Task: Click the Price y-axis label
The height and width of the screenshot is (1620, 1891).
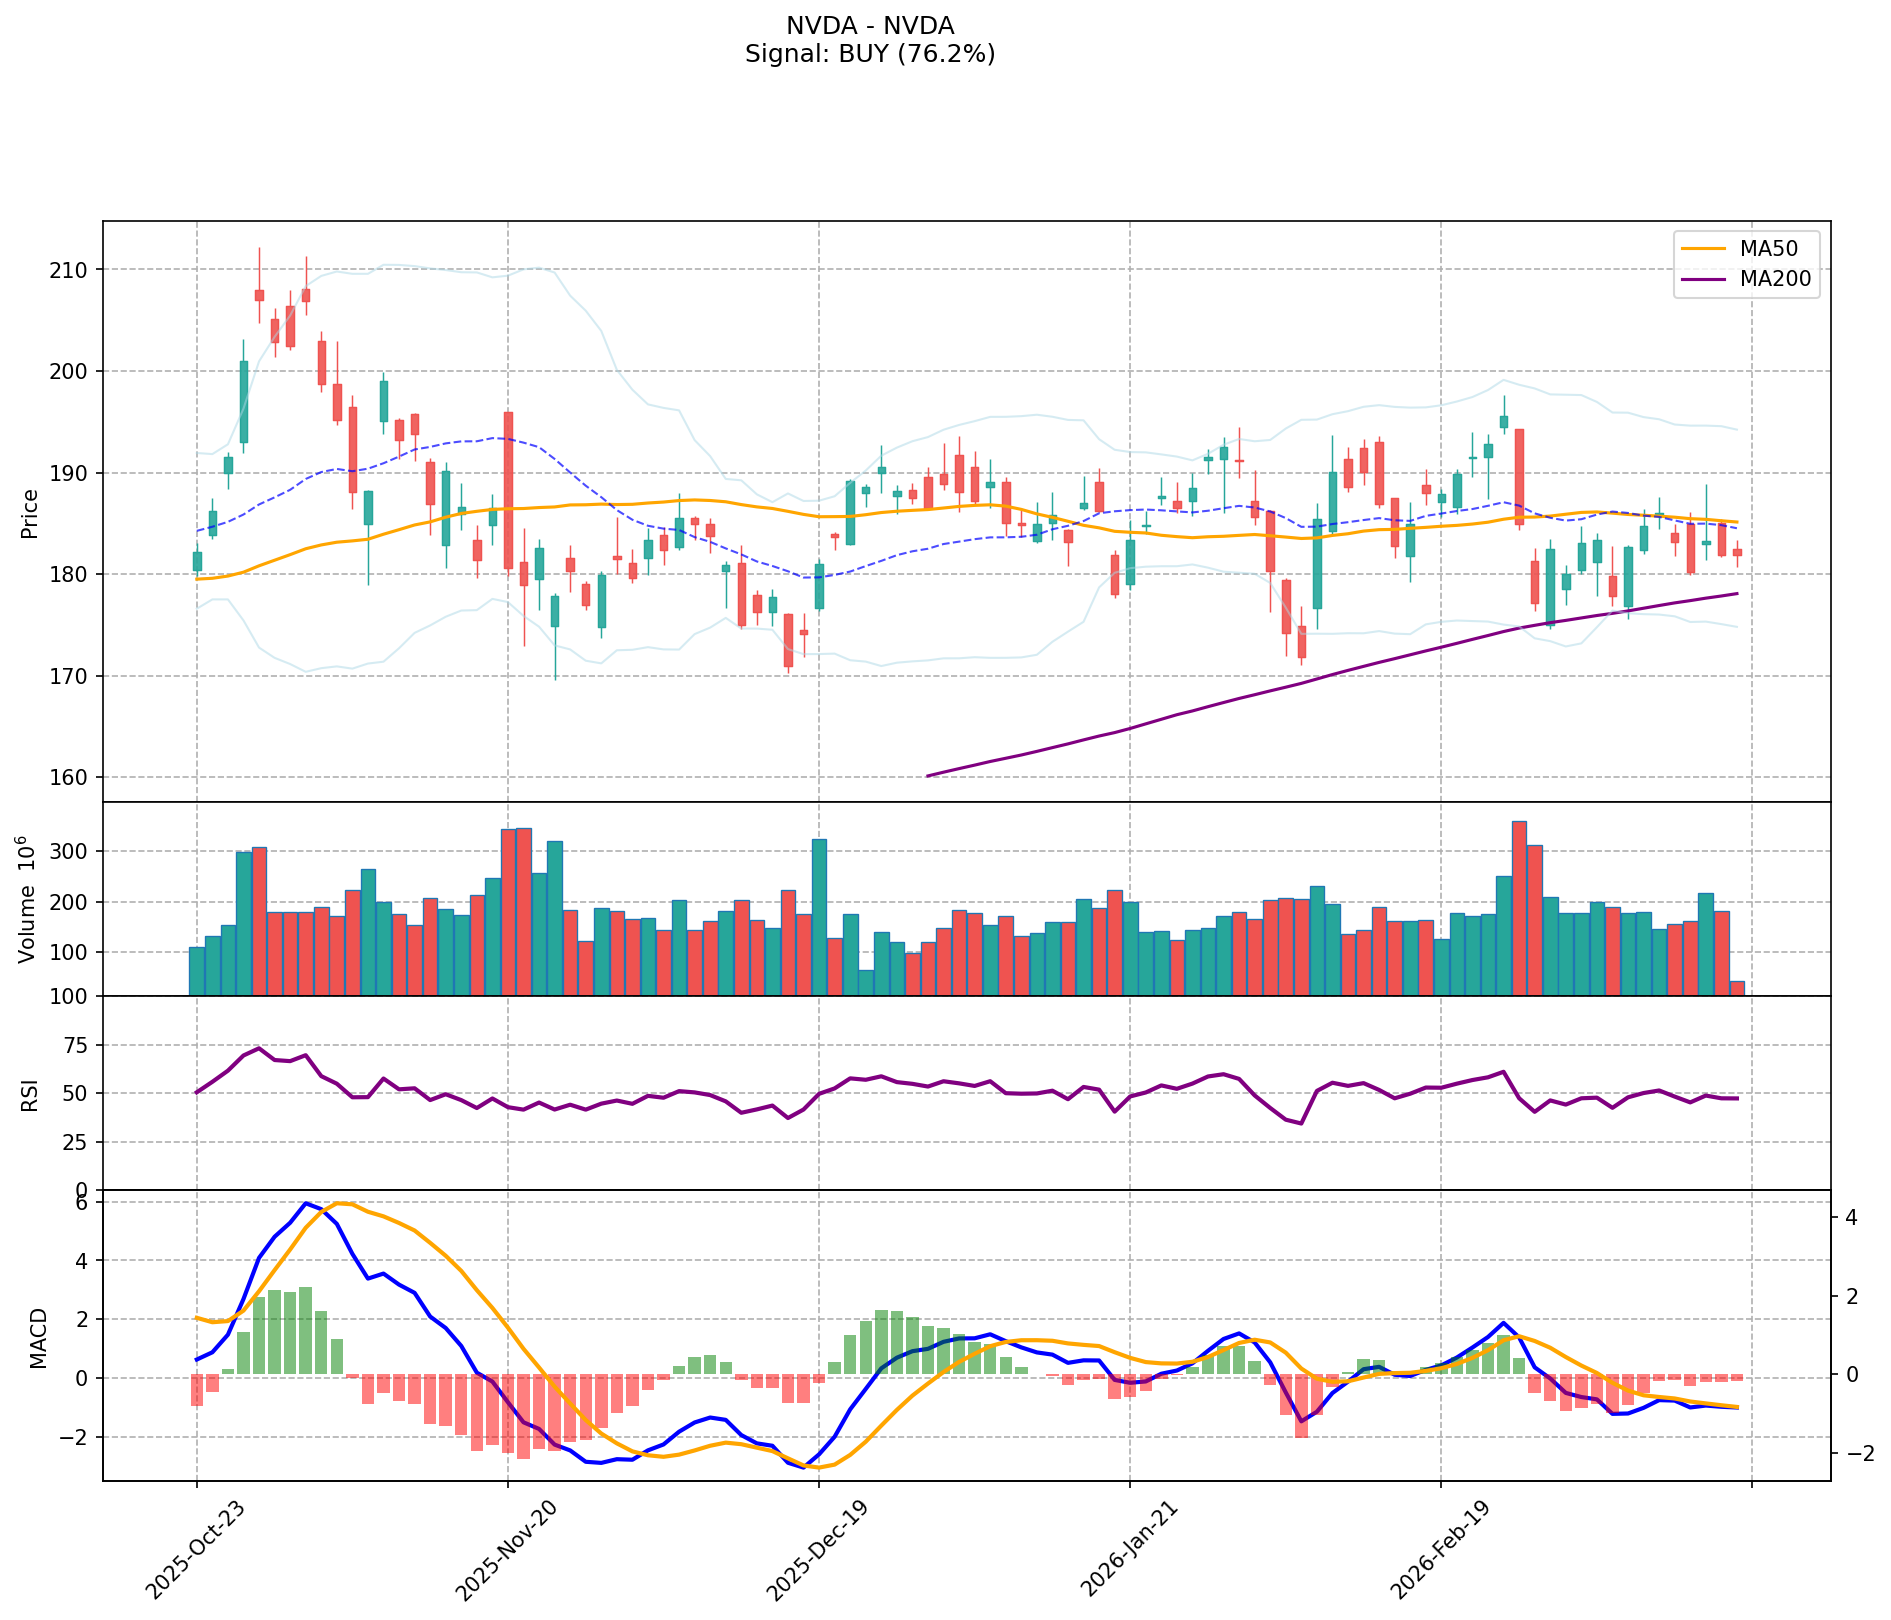Action: coord(30,513)
